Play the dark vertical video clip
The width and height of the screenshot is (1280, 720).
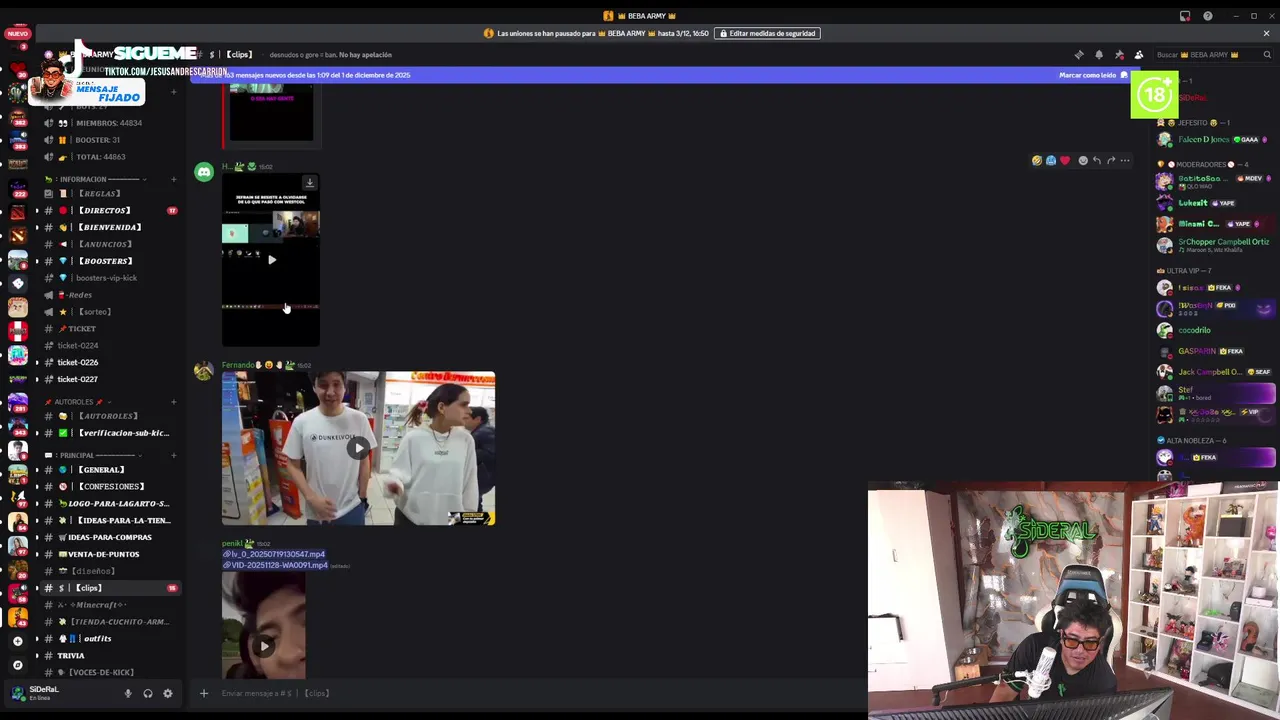tap(271, 260)
